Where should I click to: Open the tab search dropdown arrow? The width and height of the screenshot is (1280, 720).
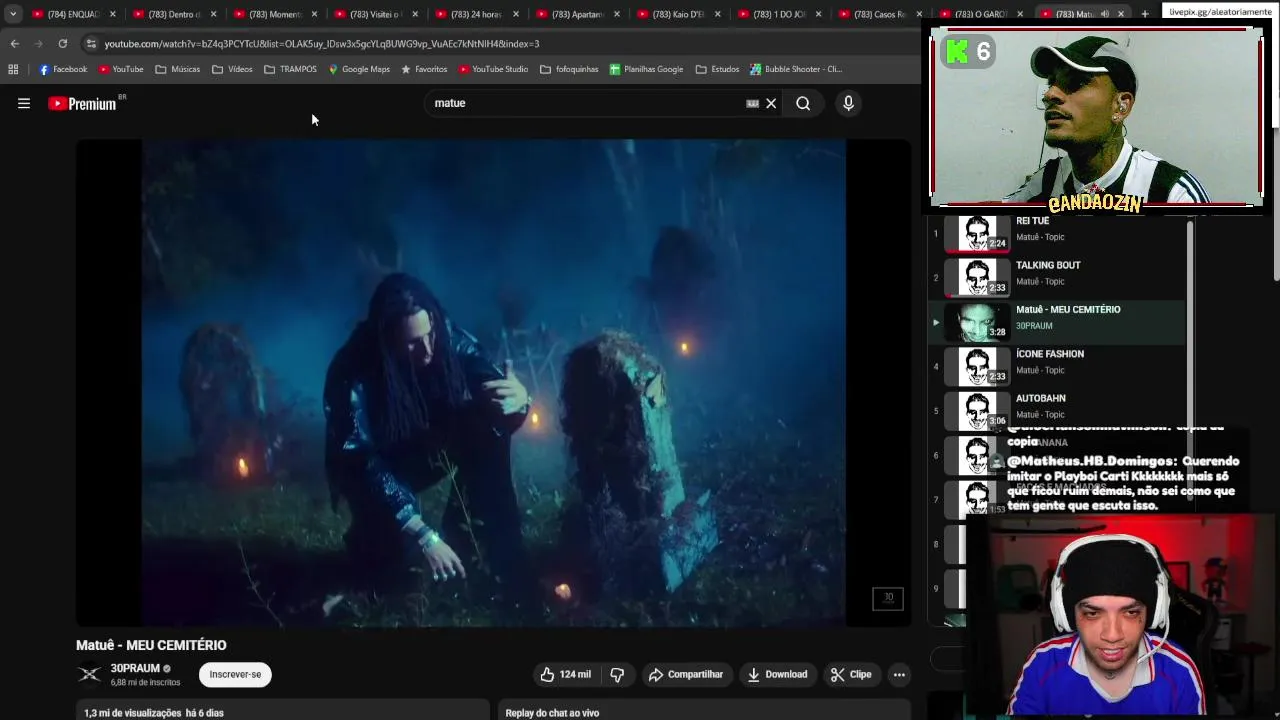[12, 14]
